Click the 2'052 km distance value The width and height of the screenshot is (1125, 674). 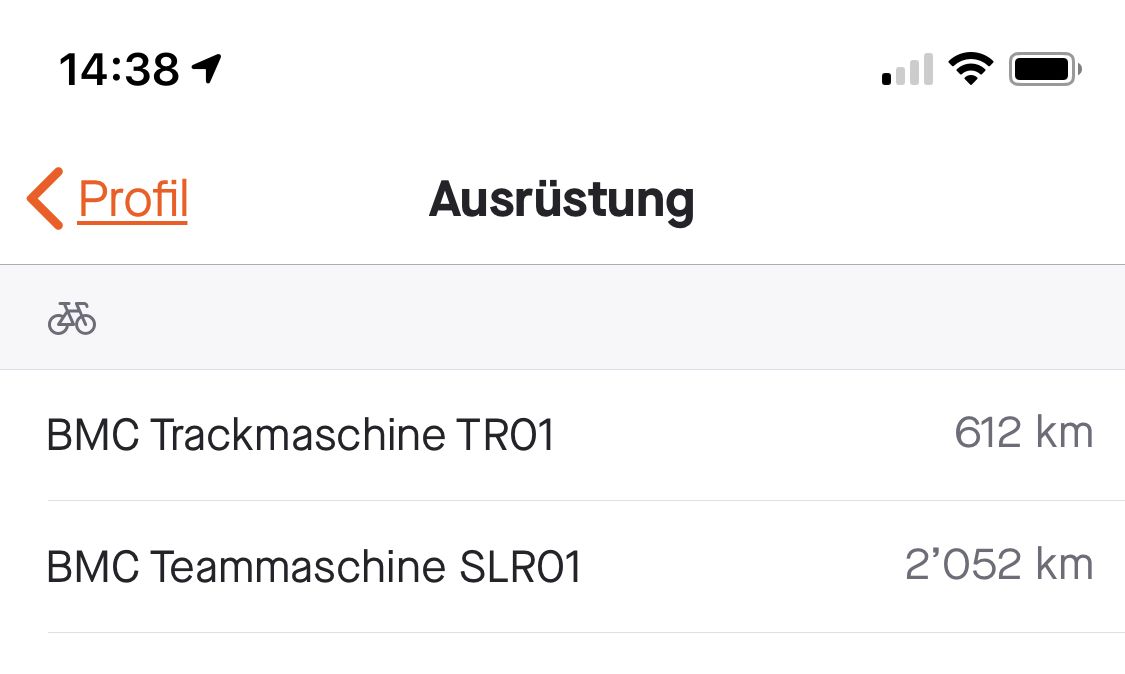(x=998, y=566)
